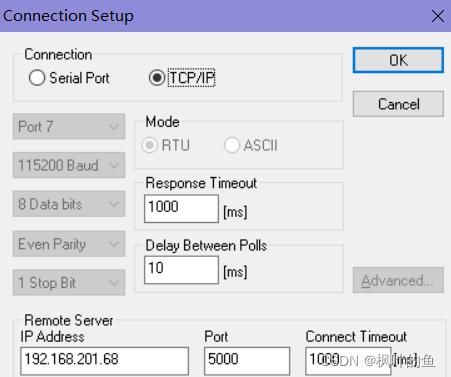Select the TCP/IP connection option
The width and height of the screenshot is (451, 377).
coord(157,78)
